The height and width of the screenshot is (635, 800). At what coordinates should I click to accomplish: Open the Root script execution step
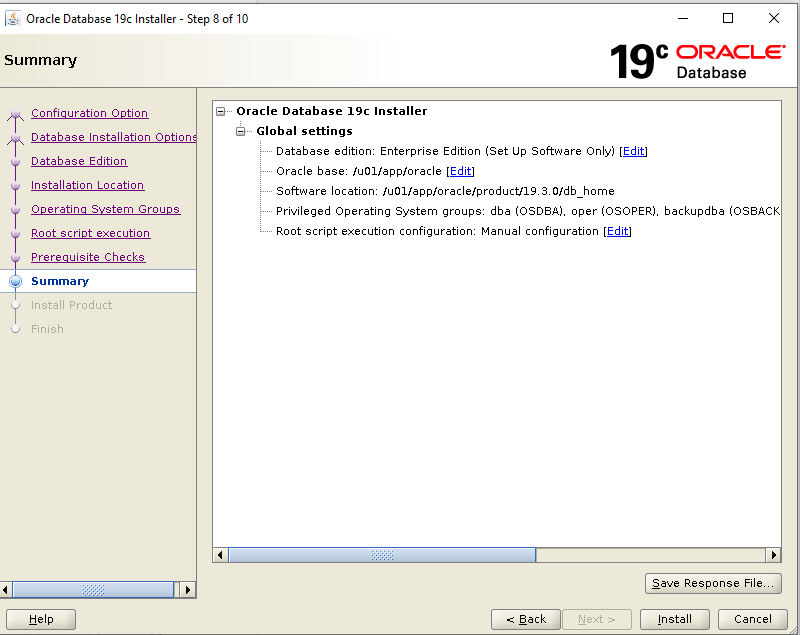(x=90, y=233)
